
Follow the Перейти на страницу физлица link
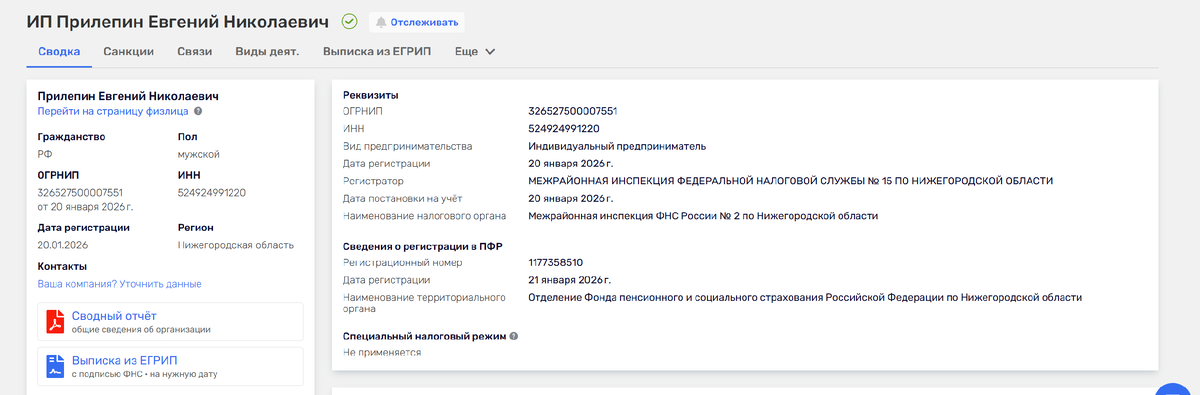[x=113, y=111]
